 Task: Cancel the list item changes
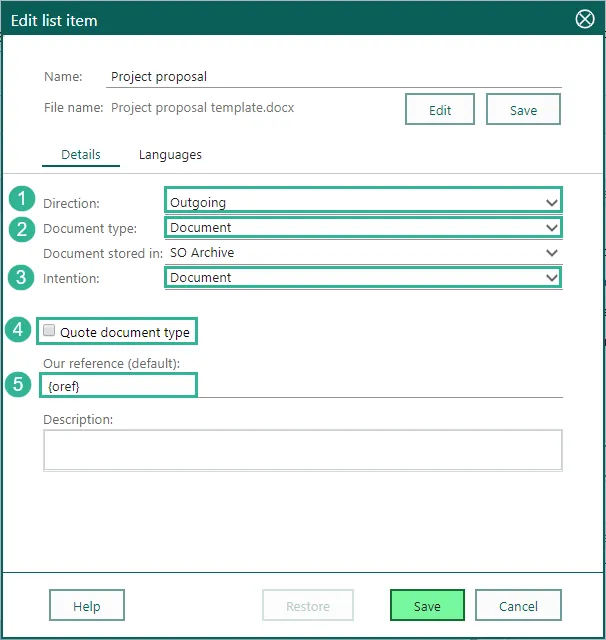[518, 606]
